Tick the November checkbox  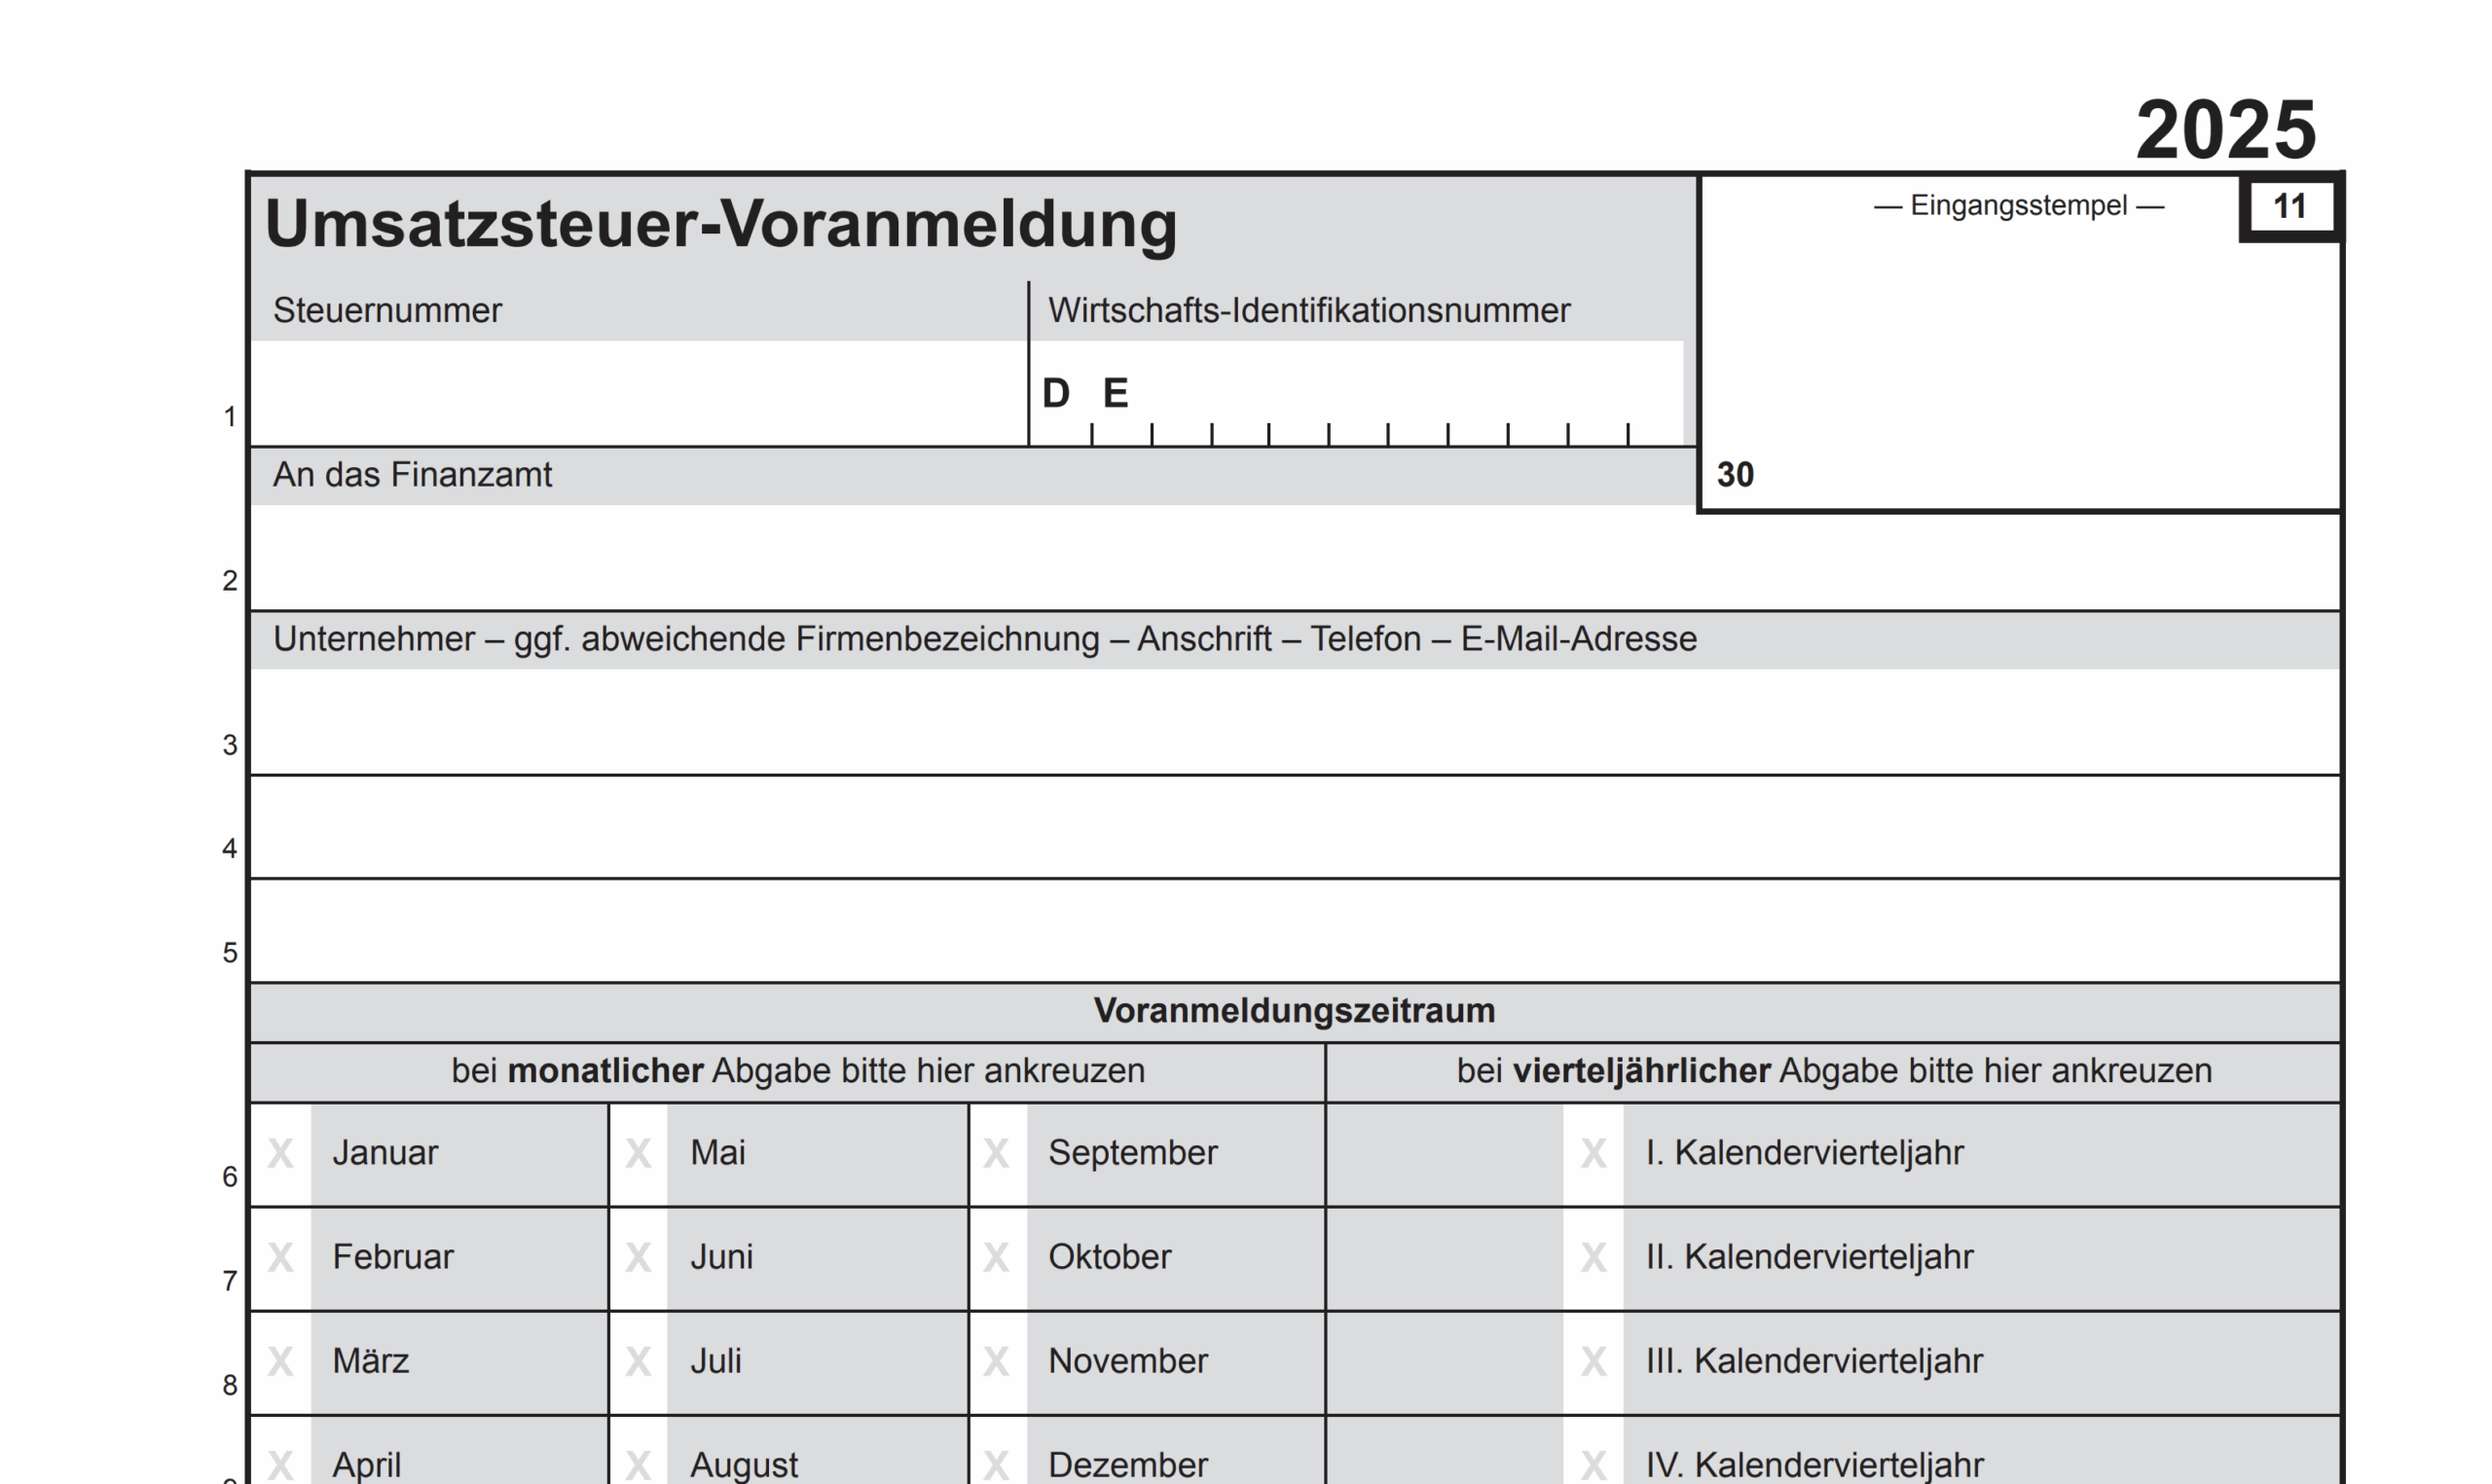tap(997, 1362)
